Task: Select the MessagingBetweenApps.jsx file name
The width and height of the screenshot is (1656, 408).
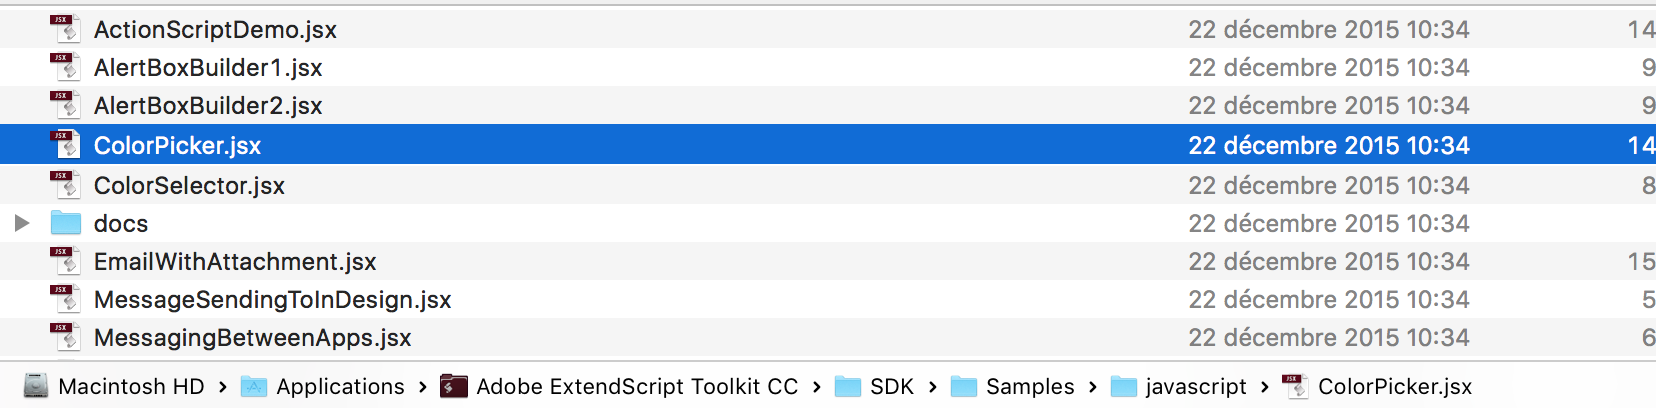Action: pyautogui.click(x=252, y=338)
